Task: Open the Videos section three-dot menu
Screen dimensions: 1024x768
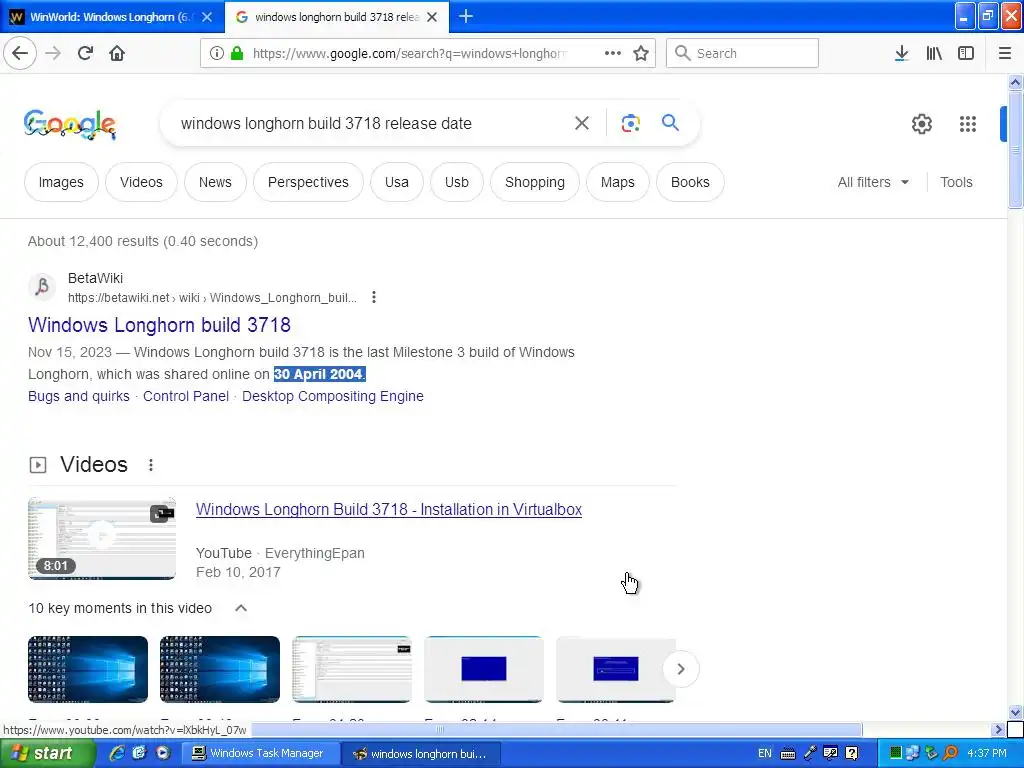Action: point(151,465)
